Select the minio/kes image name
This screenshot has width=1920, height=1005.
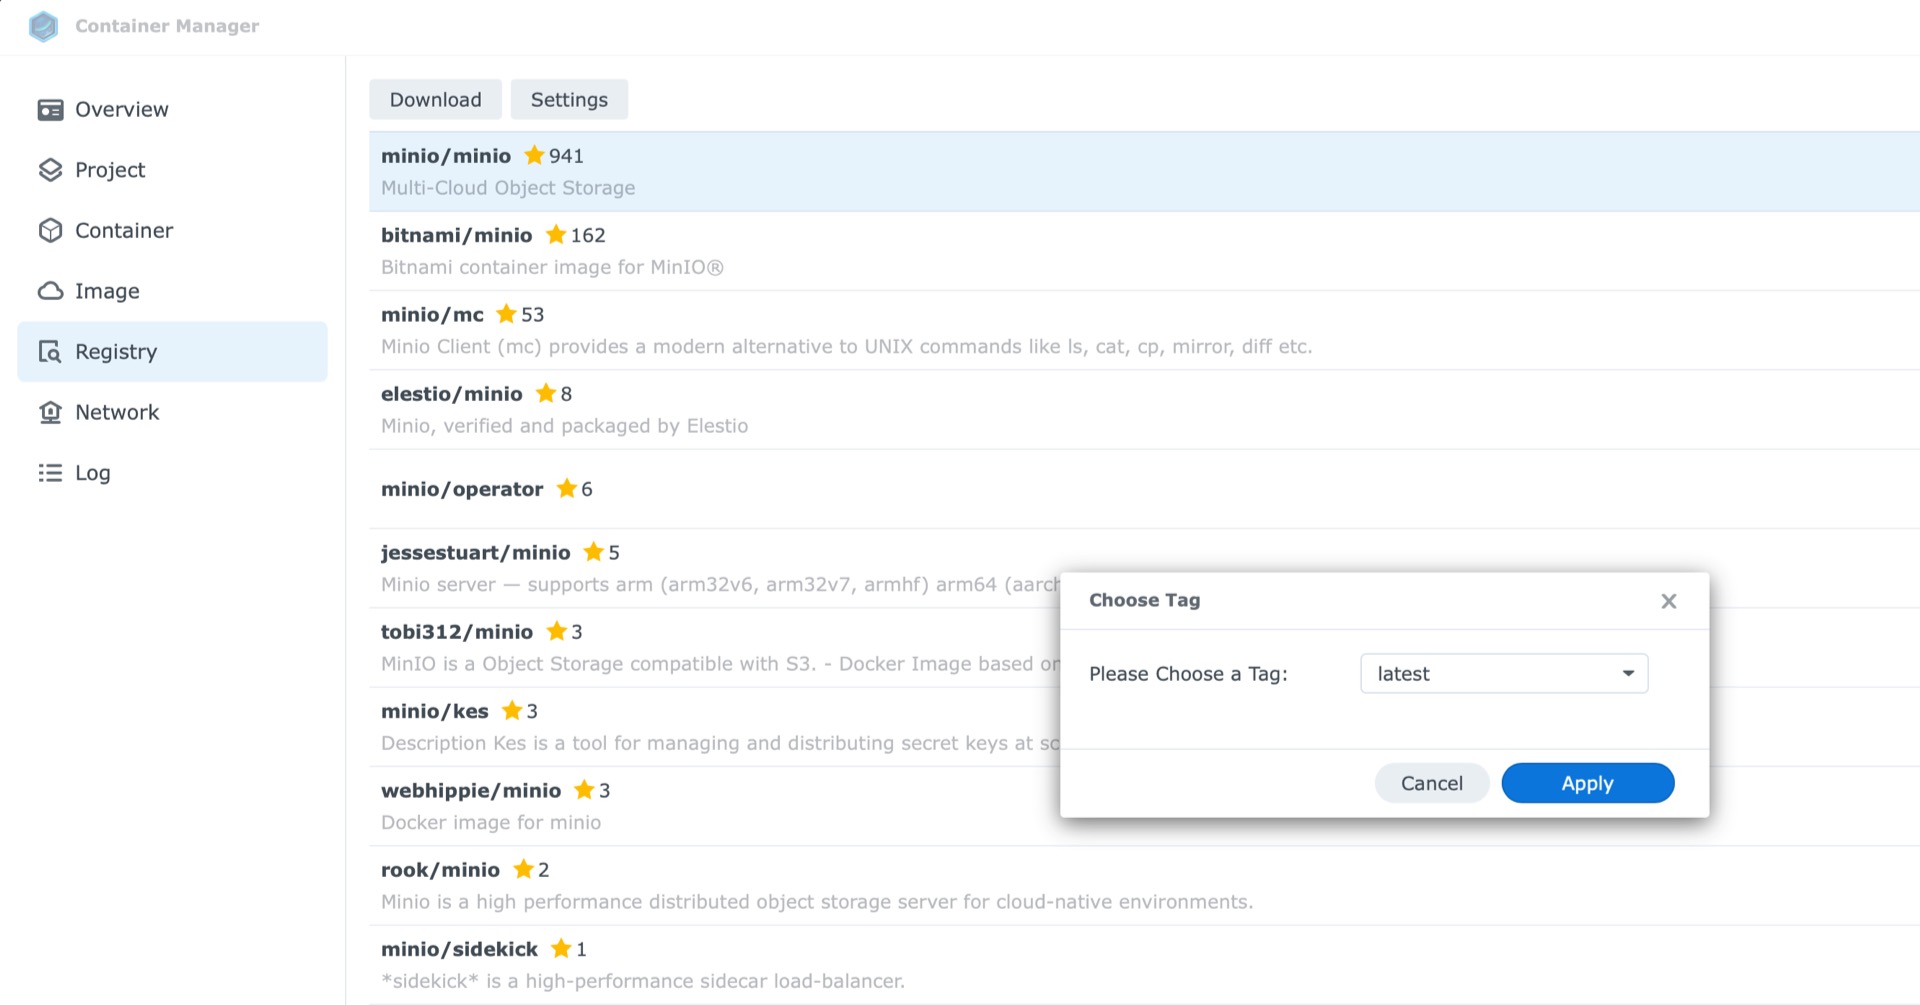[x=435, y=711]
